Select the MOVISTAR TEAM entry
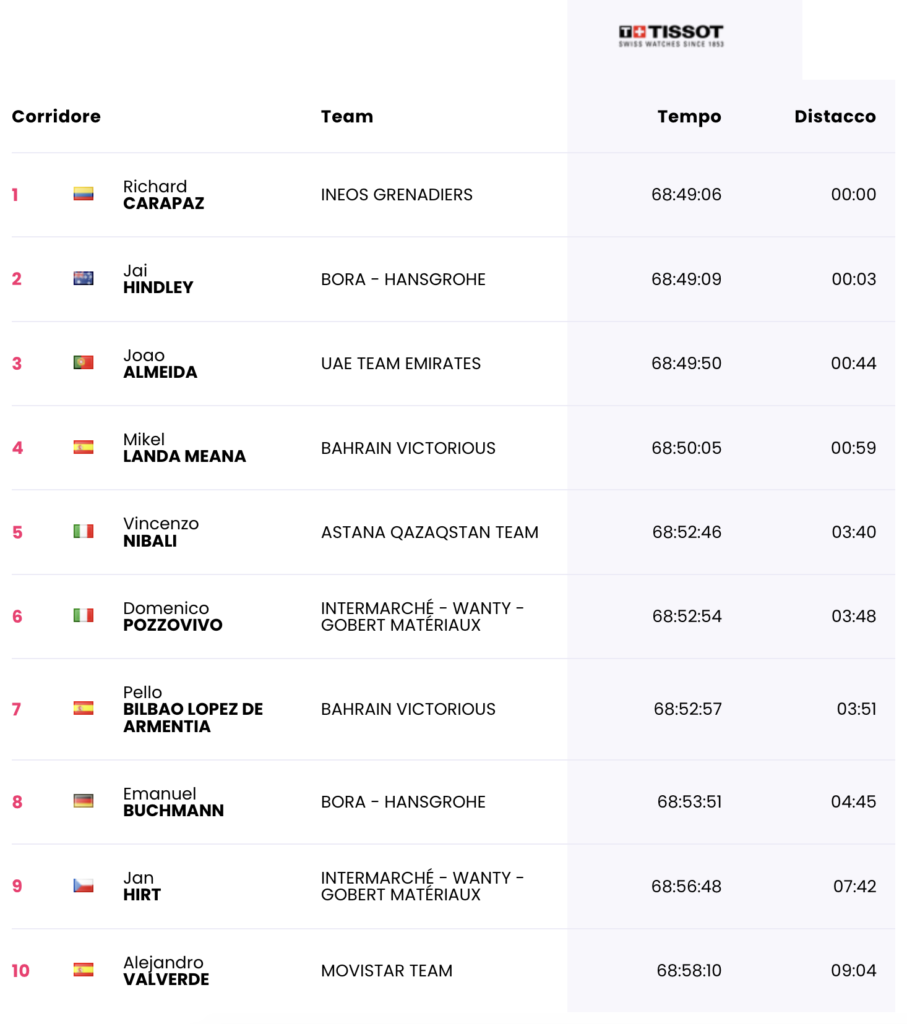The height and width of the screenshot is (1024, 907). point(386,970)
